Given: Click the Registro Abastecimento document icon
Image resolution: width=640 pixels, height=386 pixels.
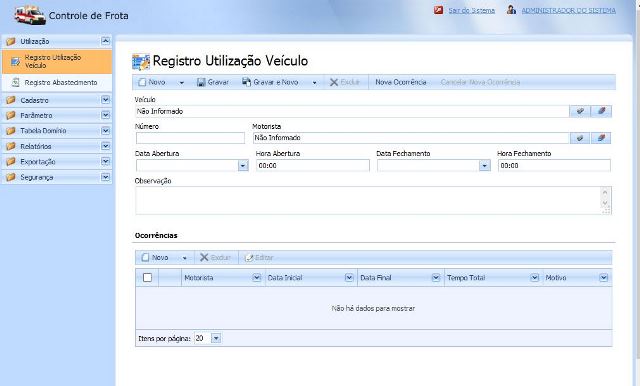Looking at the screenshot, I should 16,82.
